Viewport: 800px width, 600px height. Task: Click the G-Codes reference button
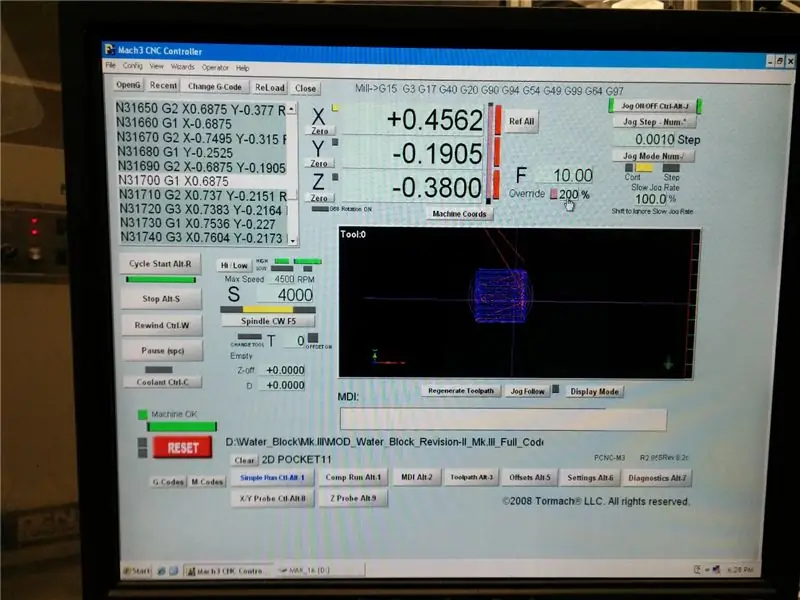point(168,482)
